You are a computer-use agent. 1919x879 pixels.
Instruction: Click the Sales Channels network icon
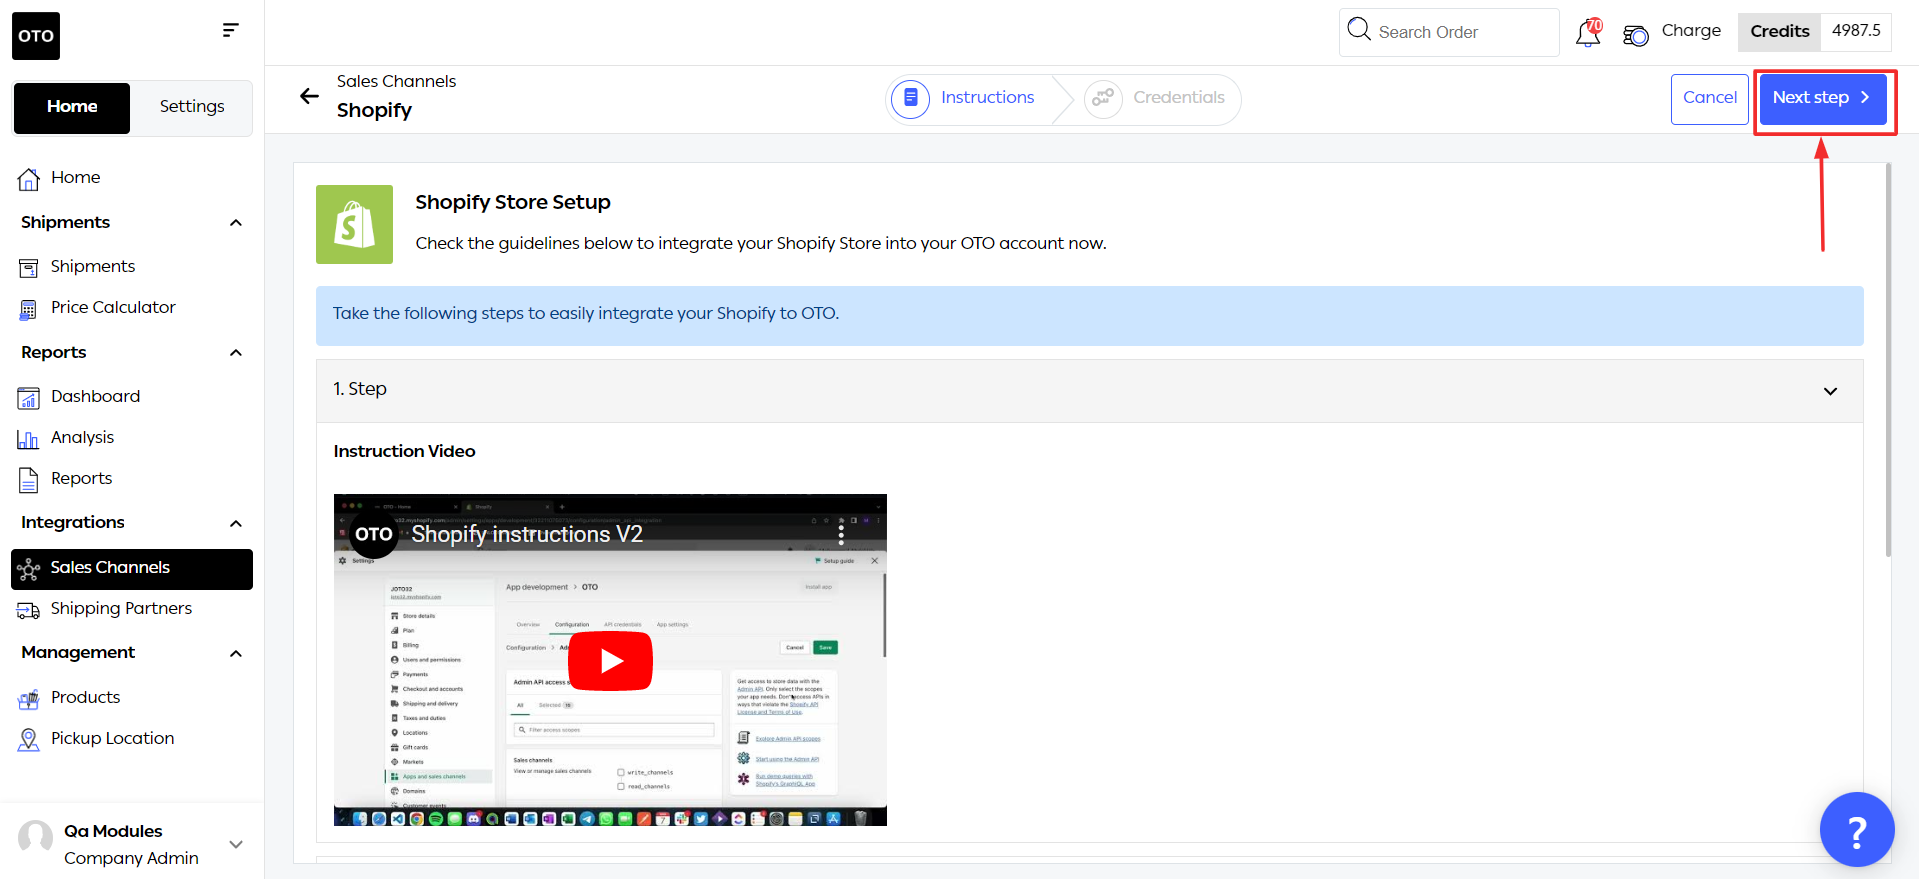coord(29,569)
